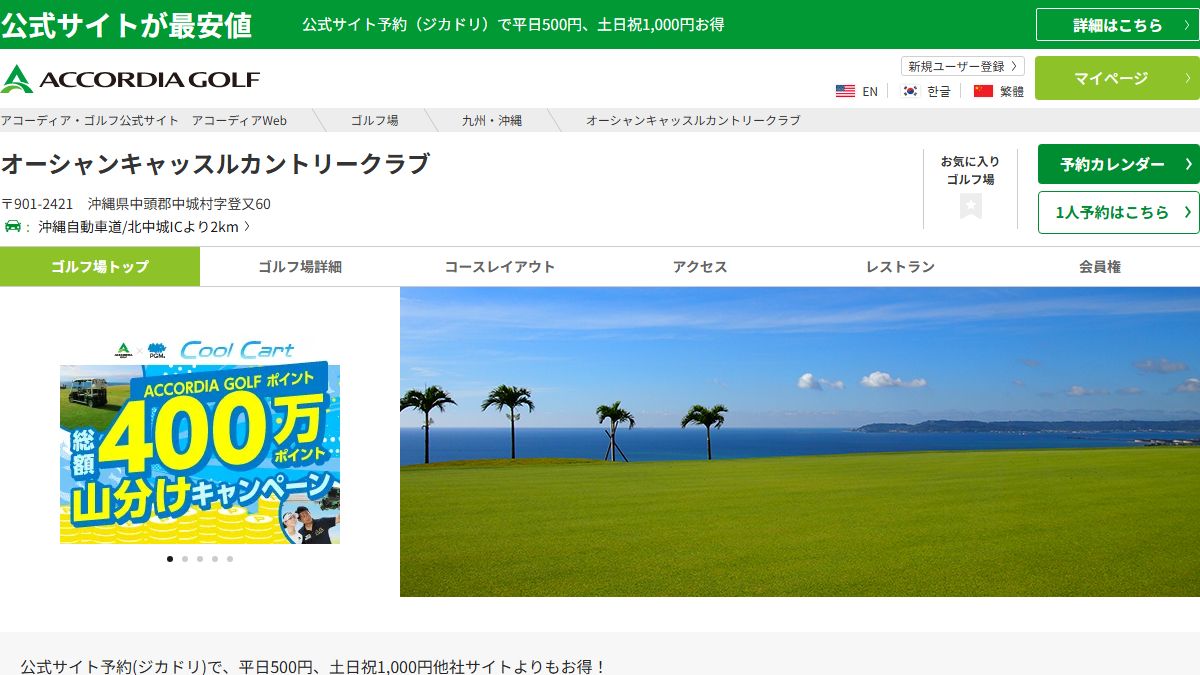Screen dimensions: 1200x675
Task: Open マイページ button
Action: (x=1117, y=78)
